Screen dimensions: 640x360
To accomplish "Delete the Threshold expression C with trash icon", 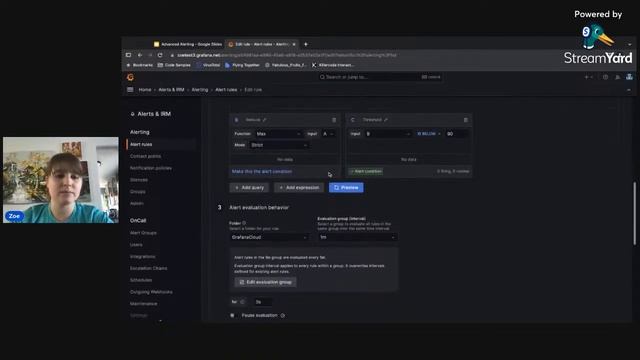I will tap(466, 120).
